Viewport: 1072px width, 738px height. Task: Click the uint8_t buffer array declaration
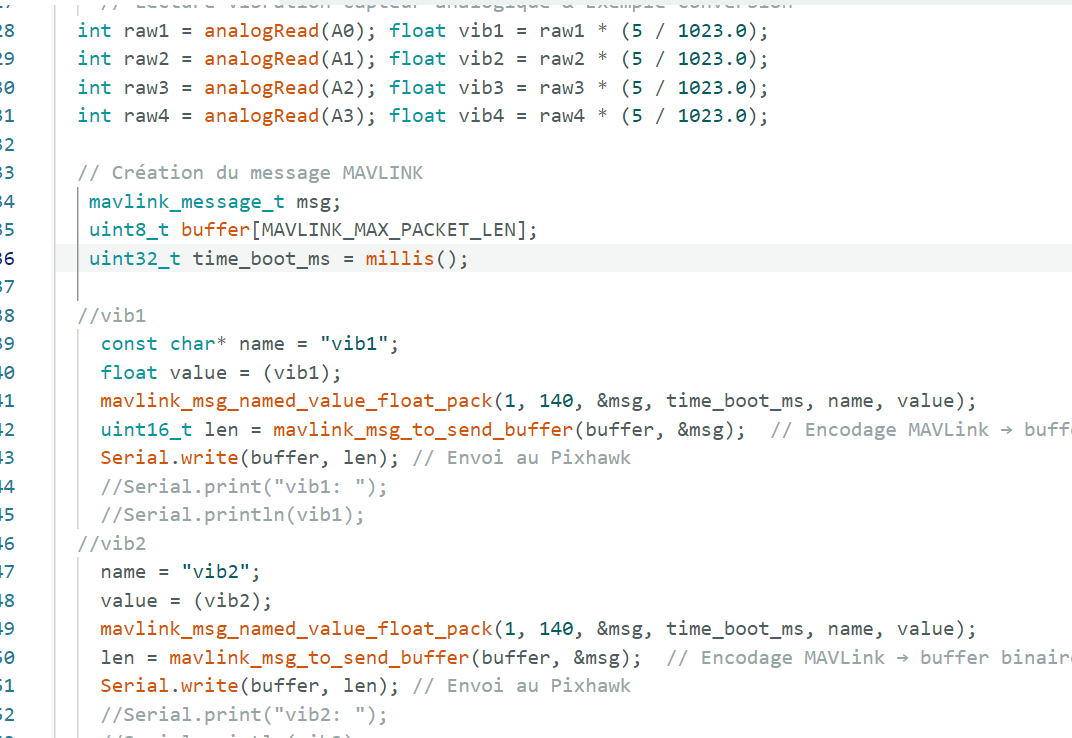coord(312,230)
